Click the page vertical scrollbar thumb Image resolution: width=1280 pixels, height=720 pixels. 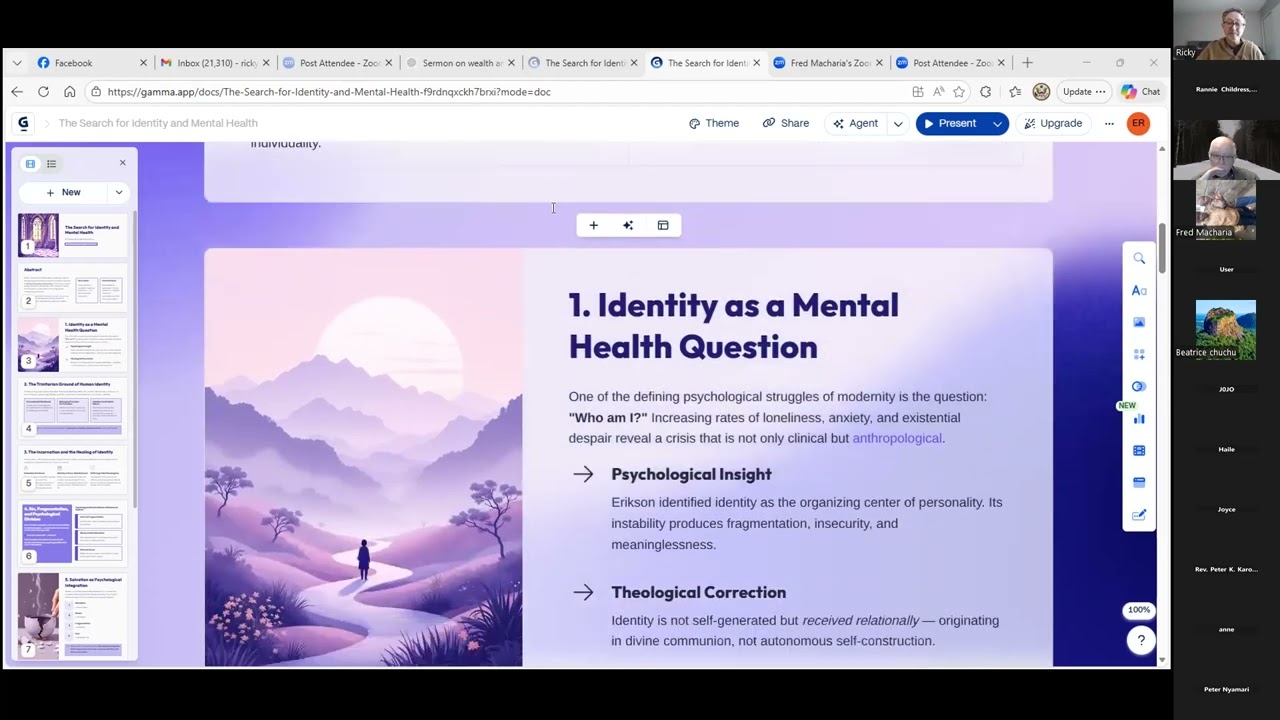(x=1162, y=250)
